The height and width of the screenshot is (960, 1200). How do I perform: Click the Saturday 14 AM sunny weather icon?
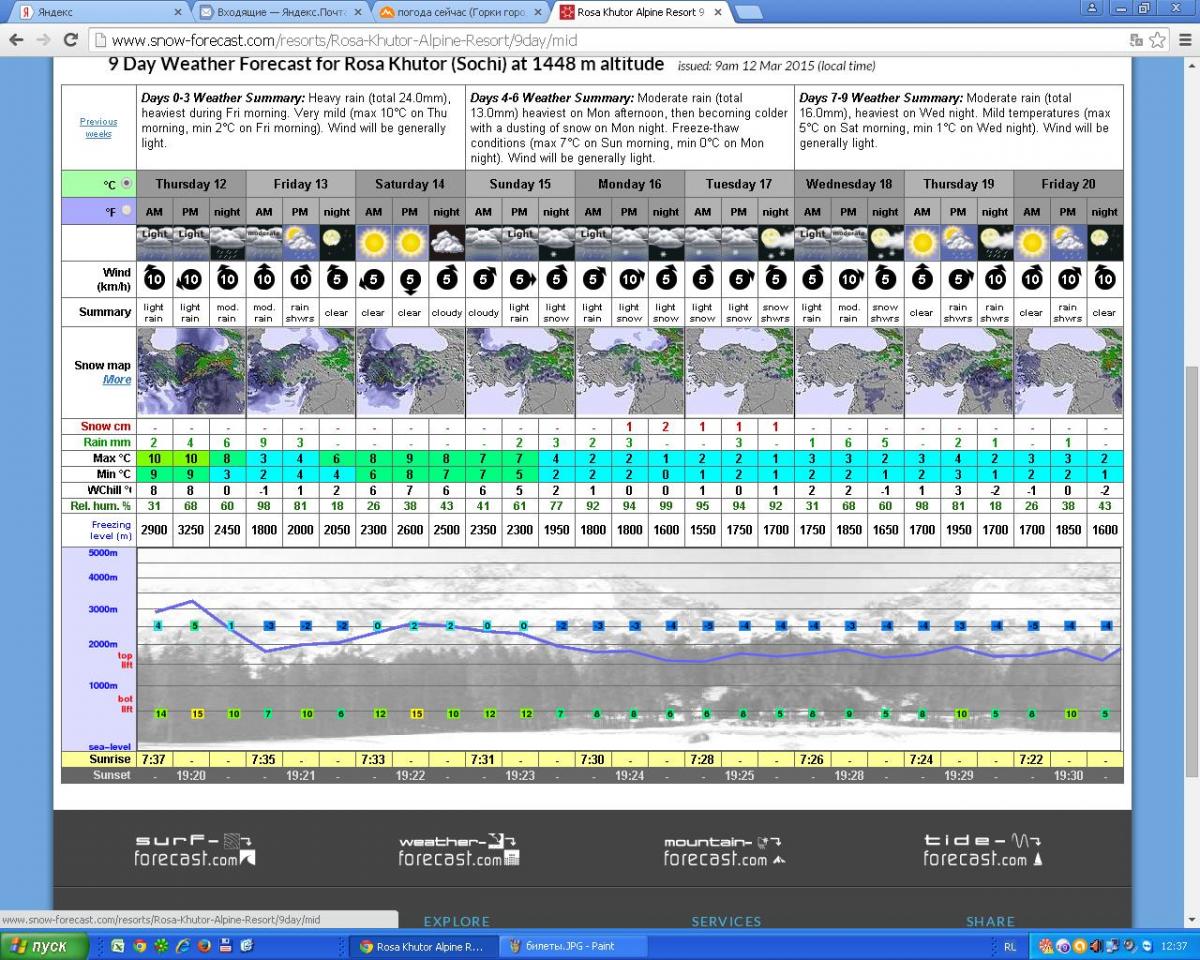coord(373,243)
